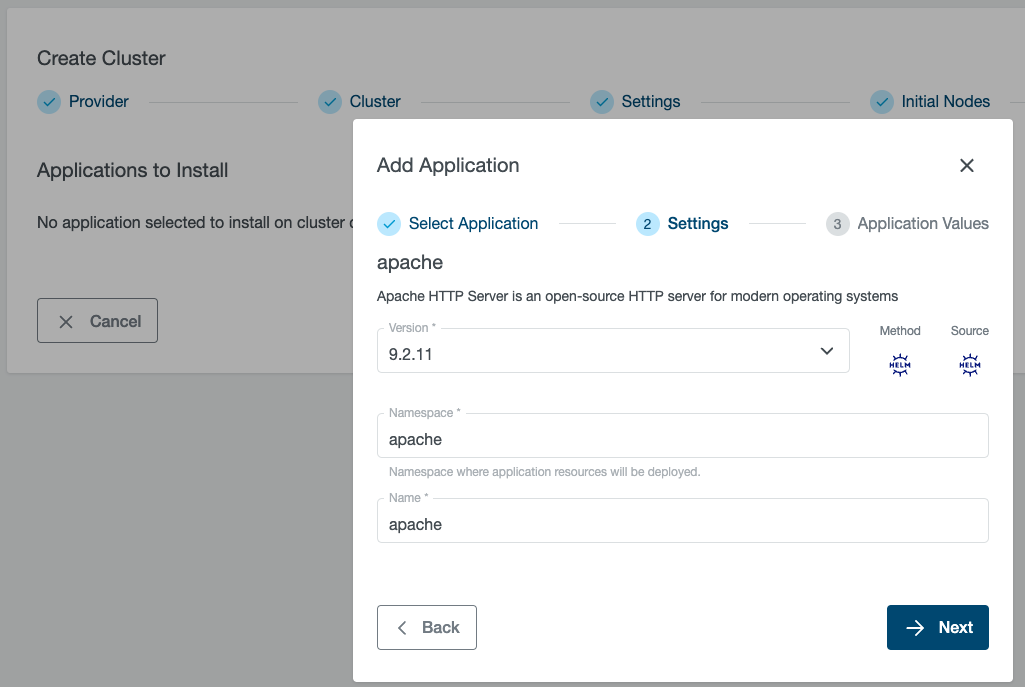Viewport: 1025px width, 687px height.
Task: Expand version options using the chevron
Action: tap(827, 351)
